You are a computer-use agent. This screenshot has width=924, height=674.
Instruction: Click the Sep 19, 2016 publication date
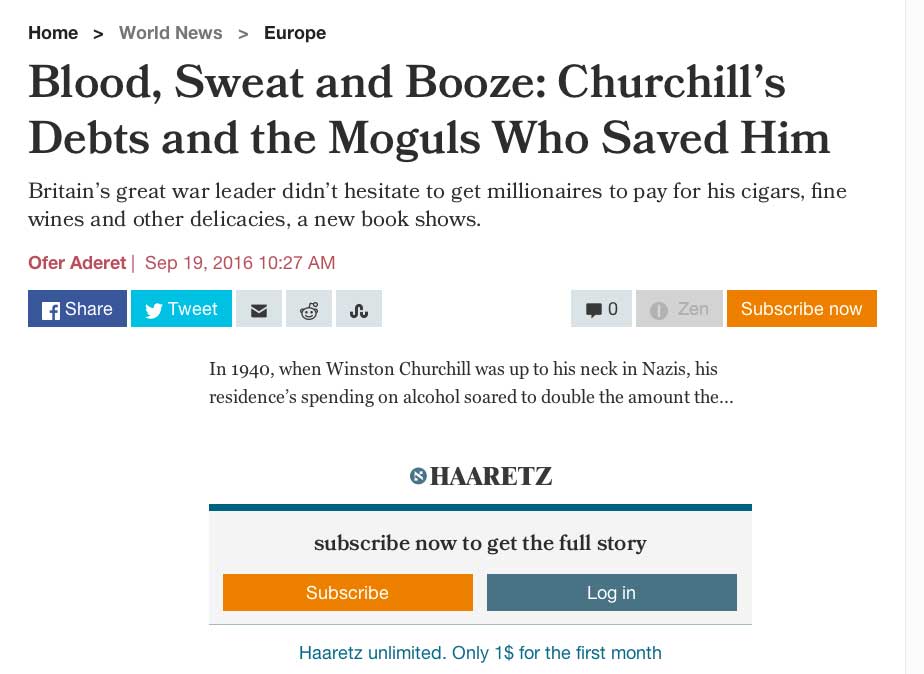click(x=240, y=263)
